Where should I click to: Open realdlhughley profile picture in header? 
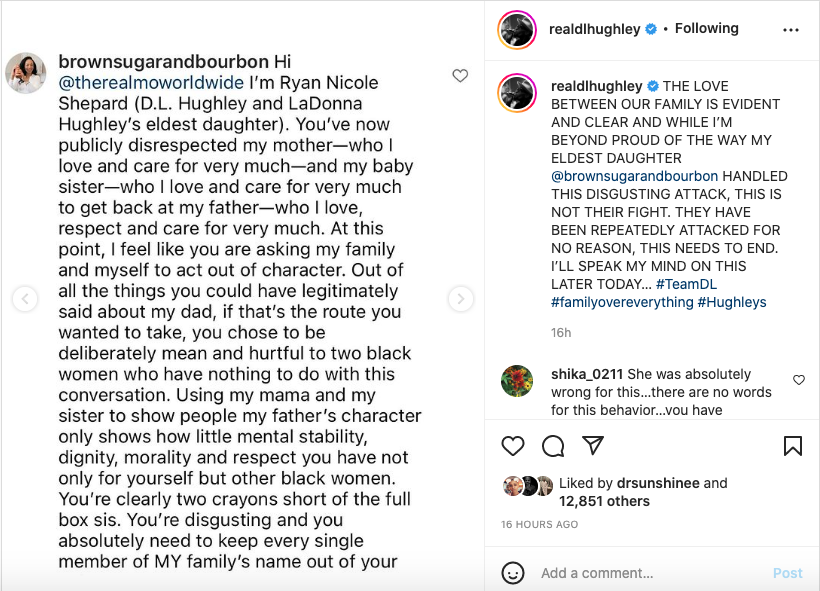coord(517,30)
